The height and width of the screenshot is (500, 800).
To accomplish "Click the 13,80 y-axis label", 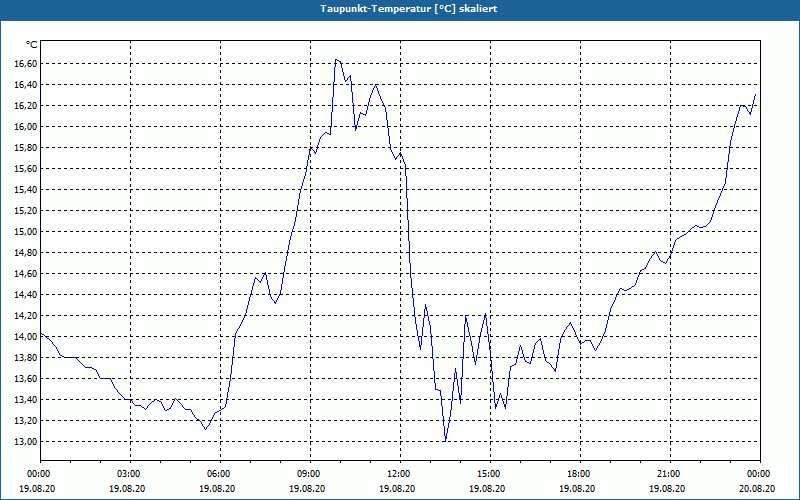I will 25,358.
